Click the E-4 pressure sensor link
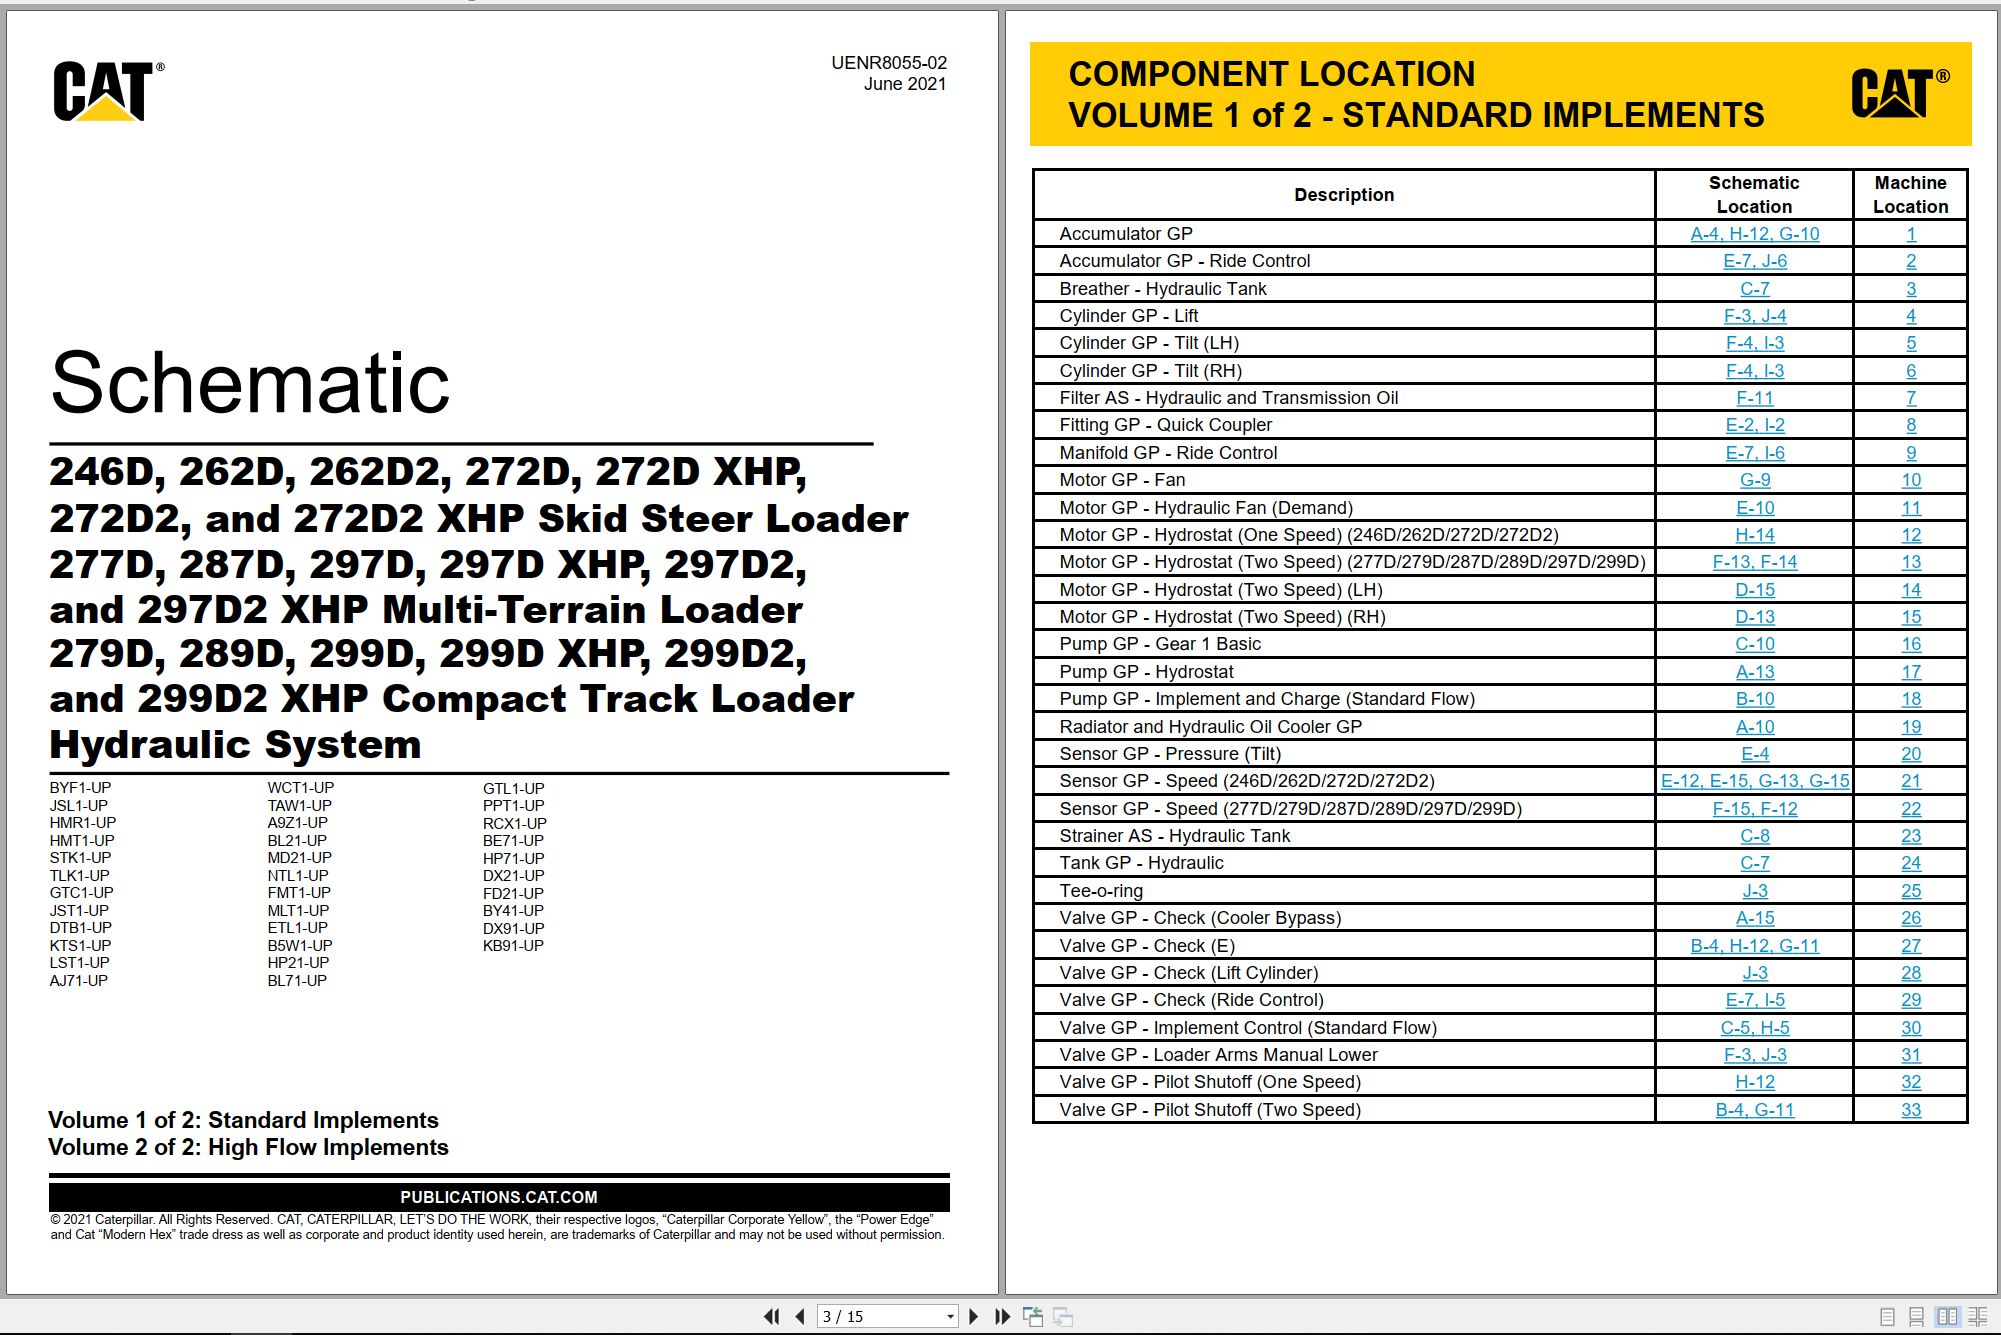 [1754, 754]
